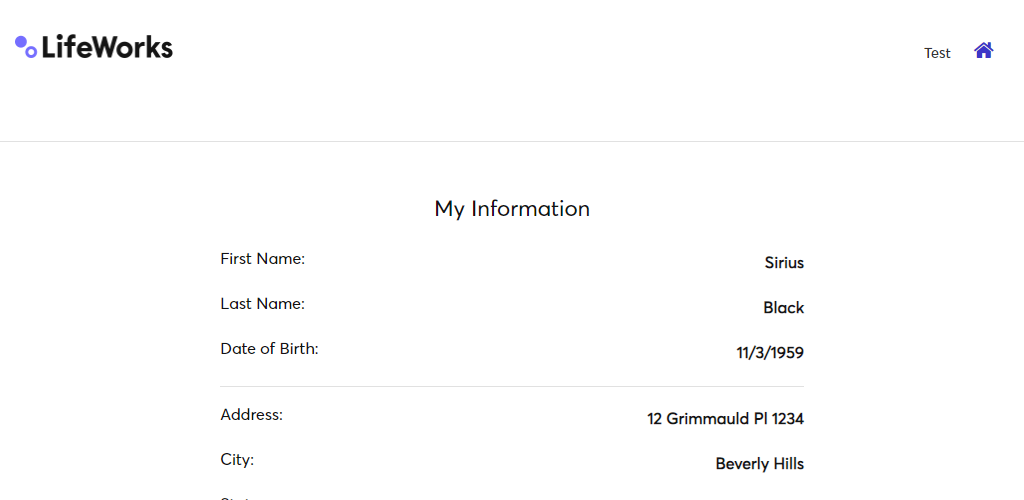The width and height of the screenshot is (1024, 500).
Task: Click the purple home icon
Action: point(984,50)
